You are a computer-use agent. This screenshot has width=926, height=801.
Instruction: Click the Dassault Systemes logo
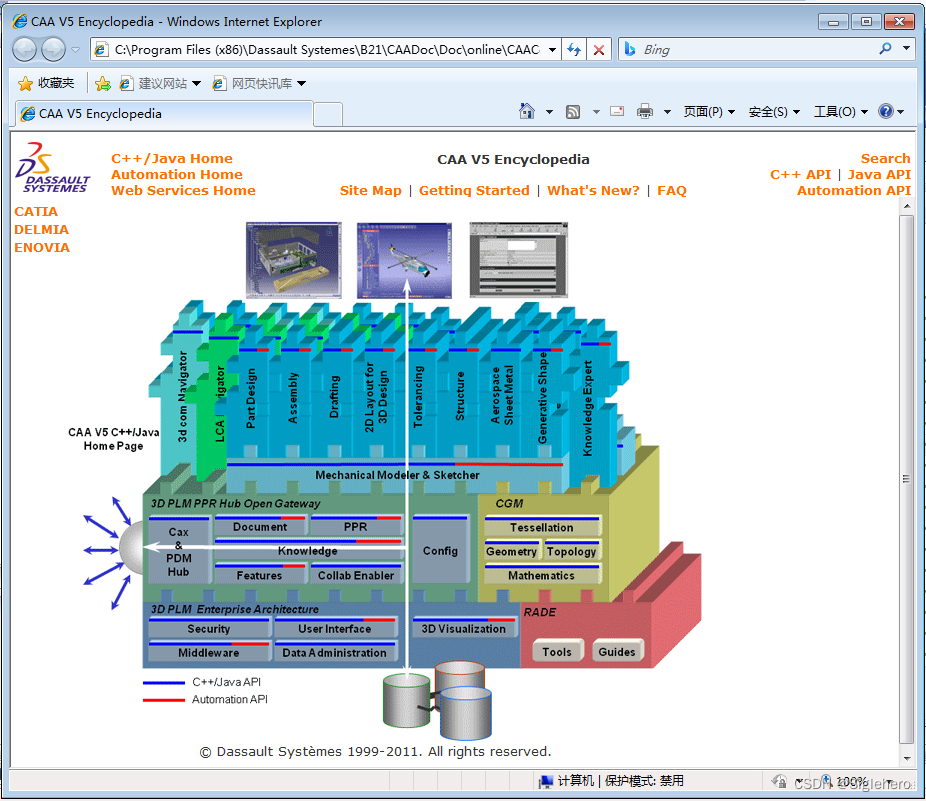coord(54,167)
